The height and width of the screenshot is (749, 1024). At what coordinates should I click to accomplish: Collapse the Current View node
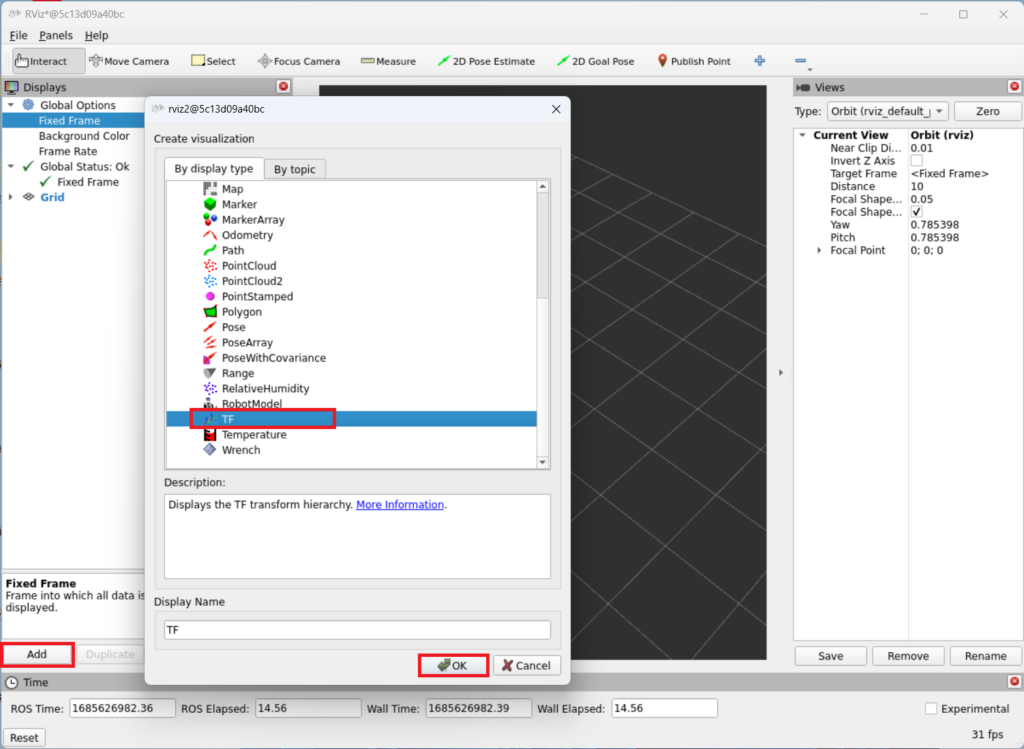click(x=803, y=135)
